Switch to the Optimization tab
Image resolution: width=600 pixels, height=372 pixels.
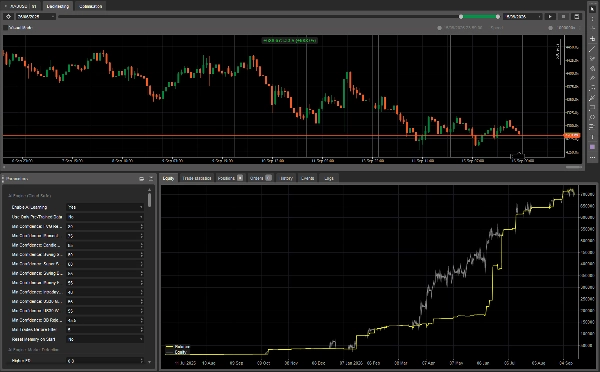coord(91,6)
